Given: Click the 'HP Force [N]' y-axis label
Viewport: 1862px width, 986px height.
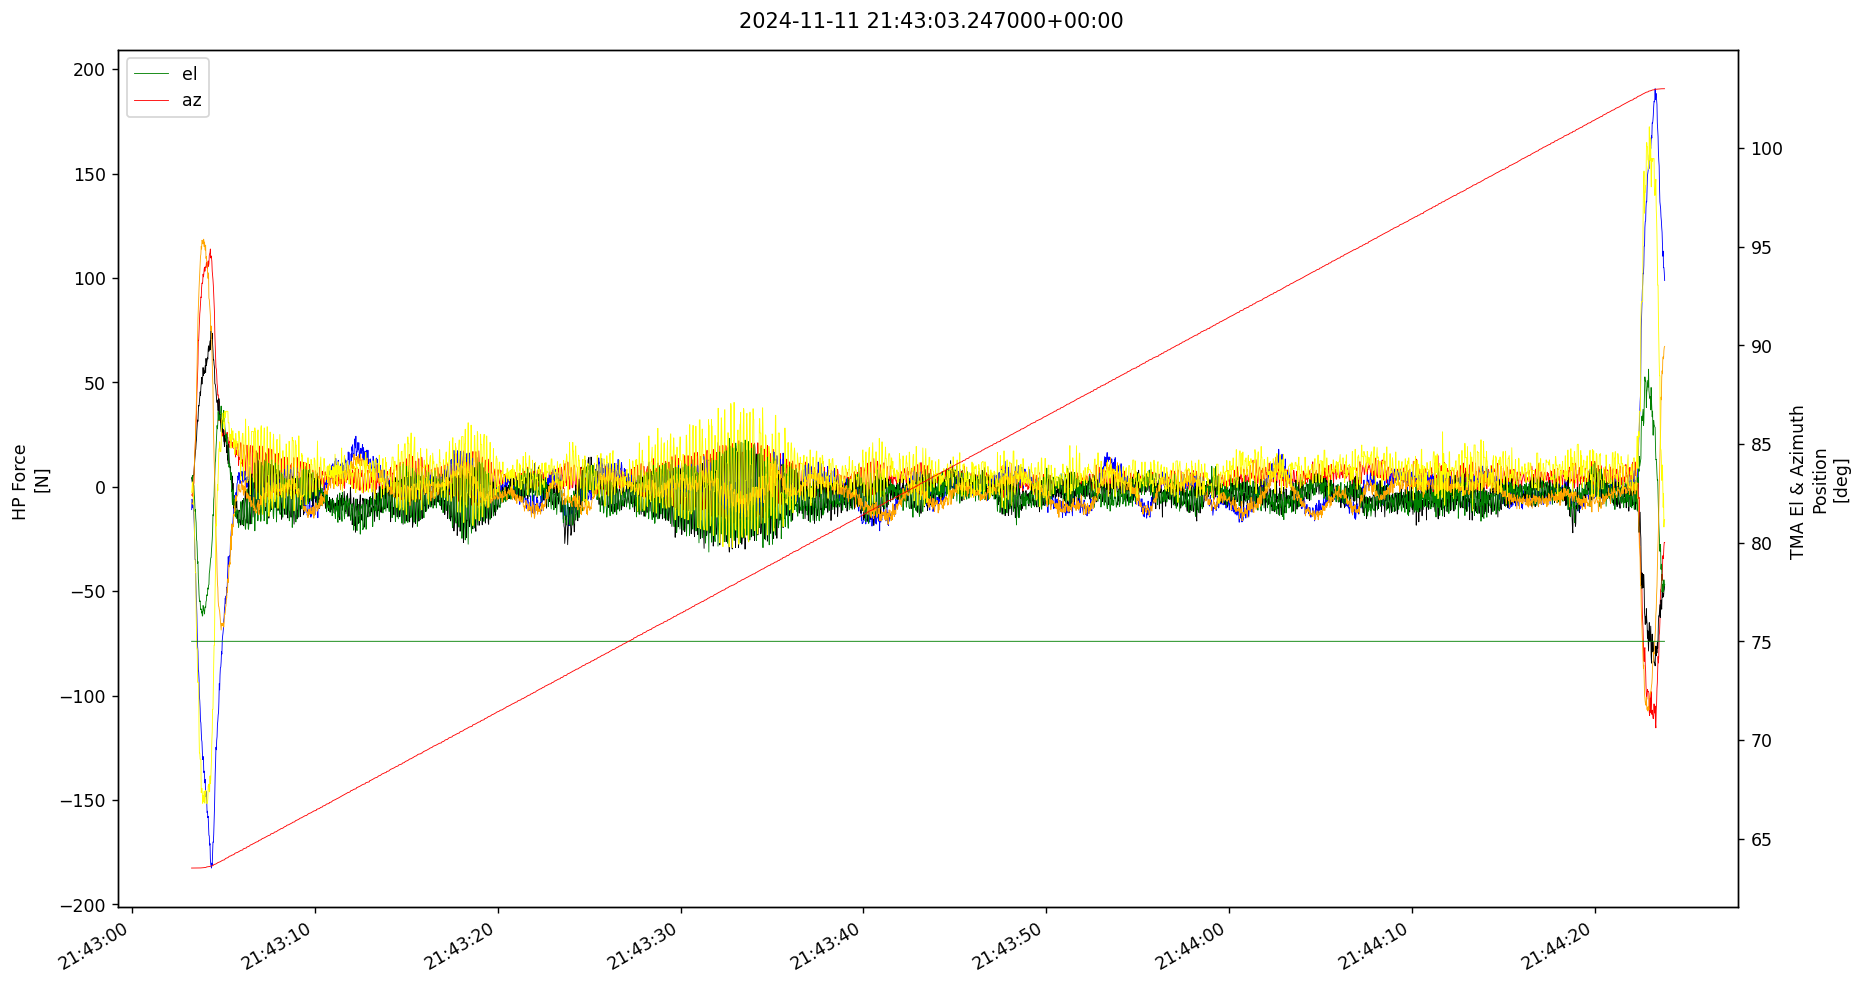Looking at the screenshot, I should click(31, 482).
